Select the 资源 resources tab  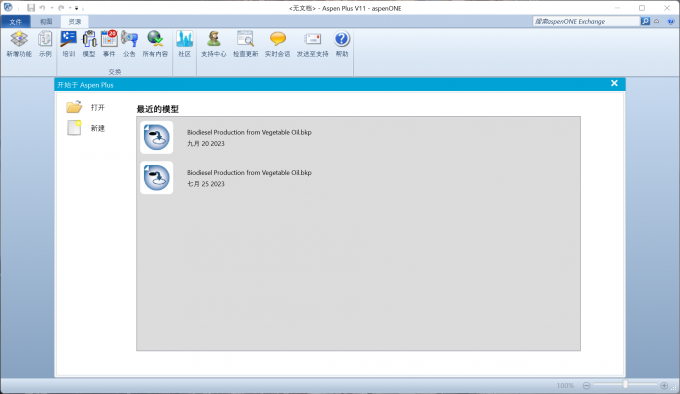tap(75, 21)
